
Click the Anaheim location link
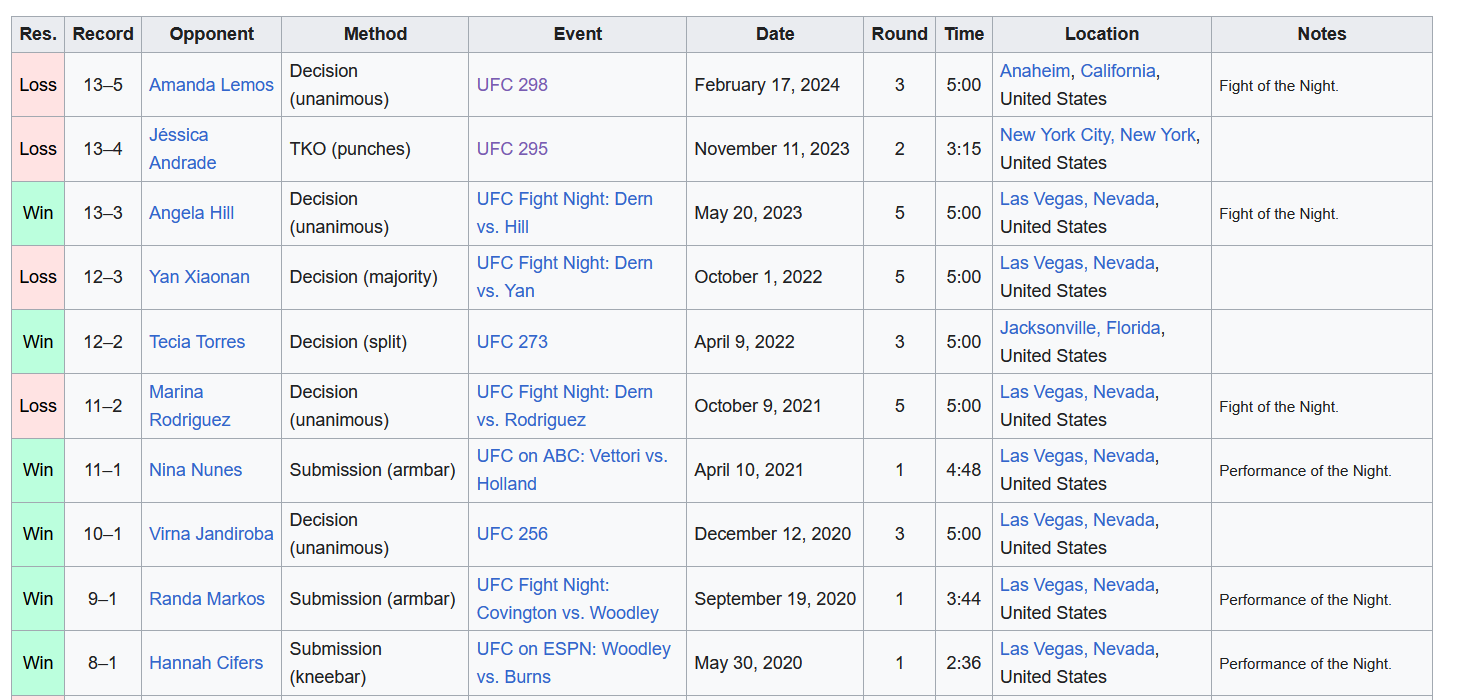(1035, 71)
